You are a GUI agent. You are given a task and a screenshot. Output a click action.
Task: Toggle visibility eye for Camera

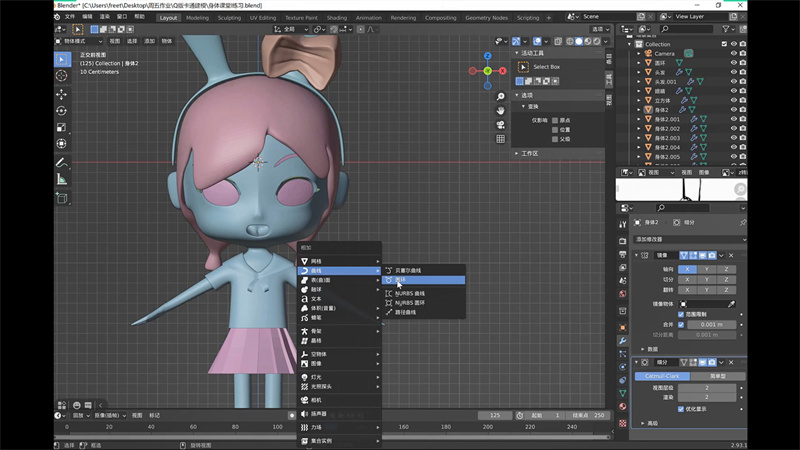(x=734, y=53)
